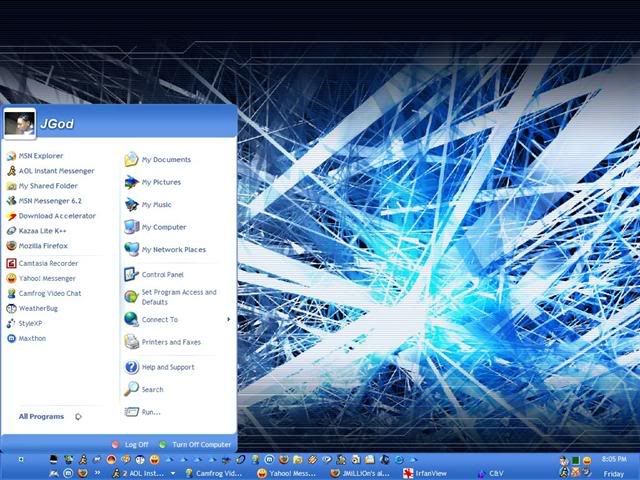
Task: Open MSN Explorer from the Start menu
Action: pyautogui.click(x=35, y=156)
